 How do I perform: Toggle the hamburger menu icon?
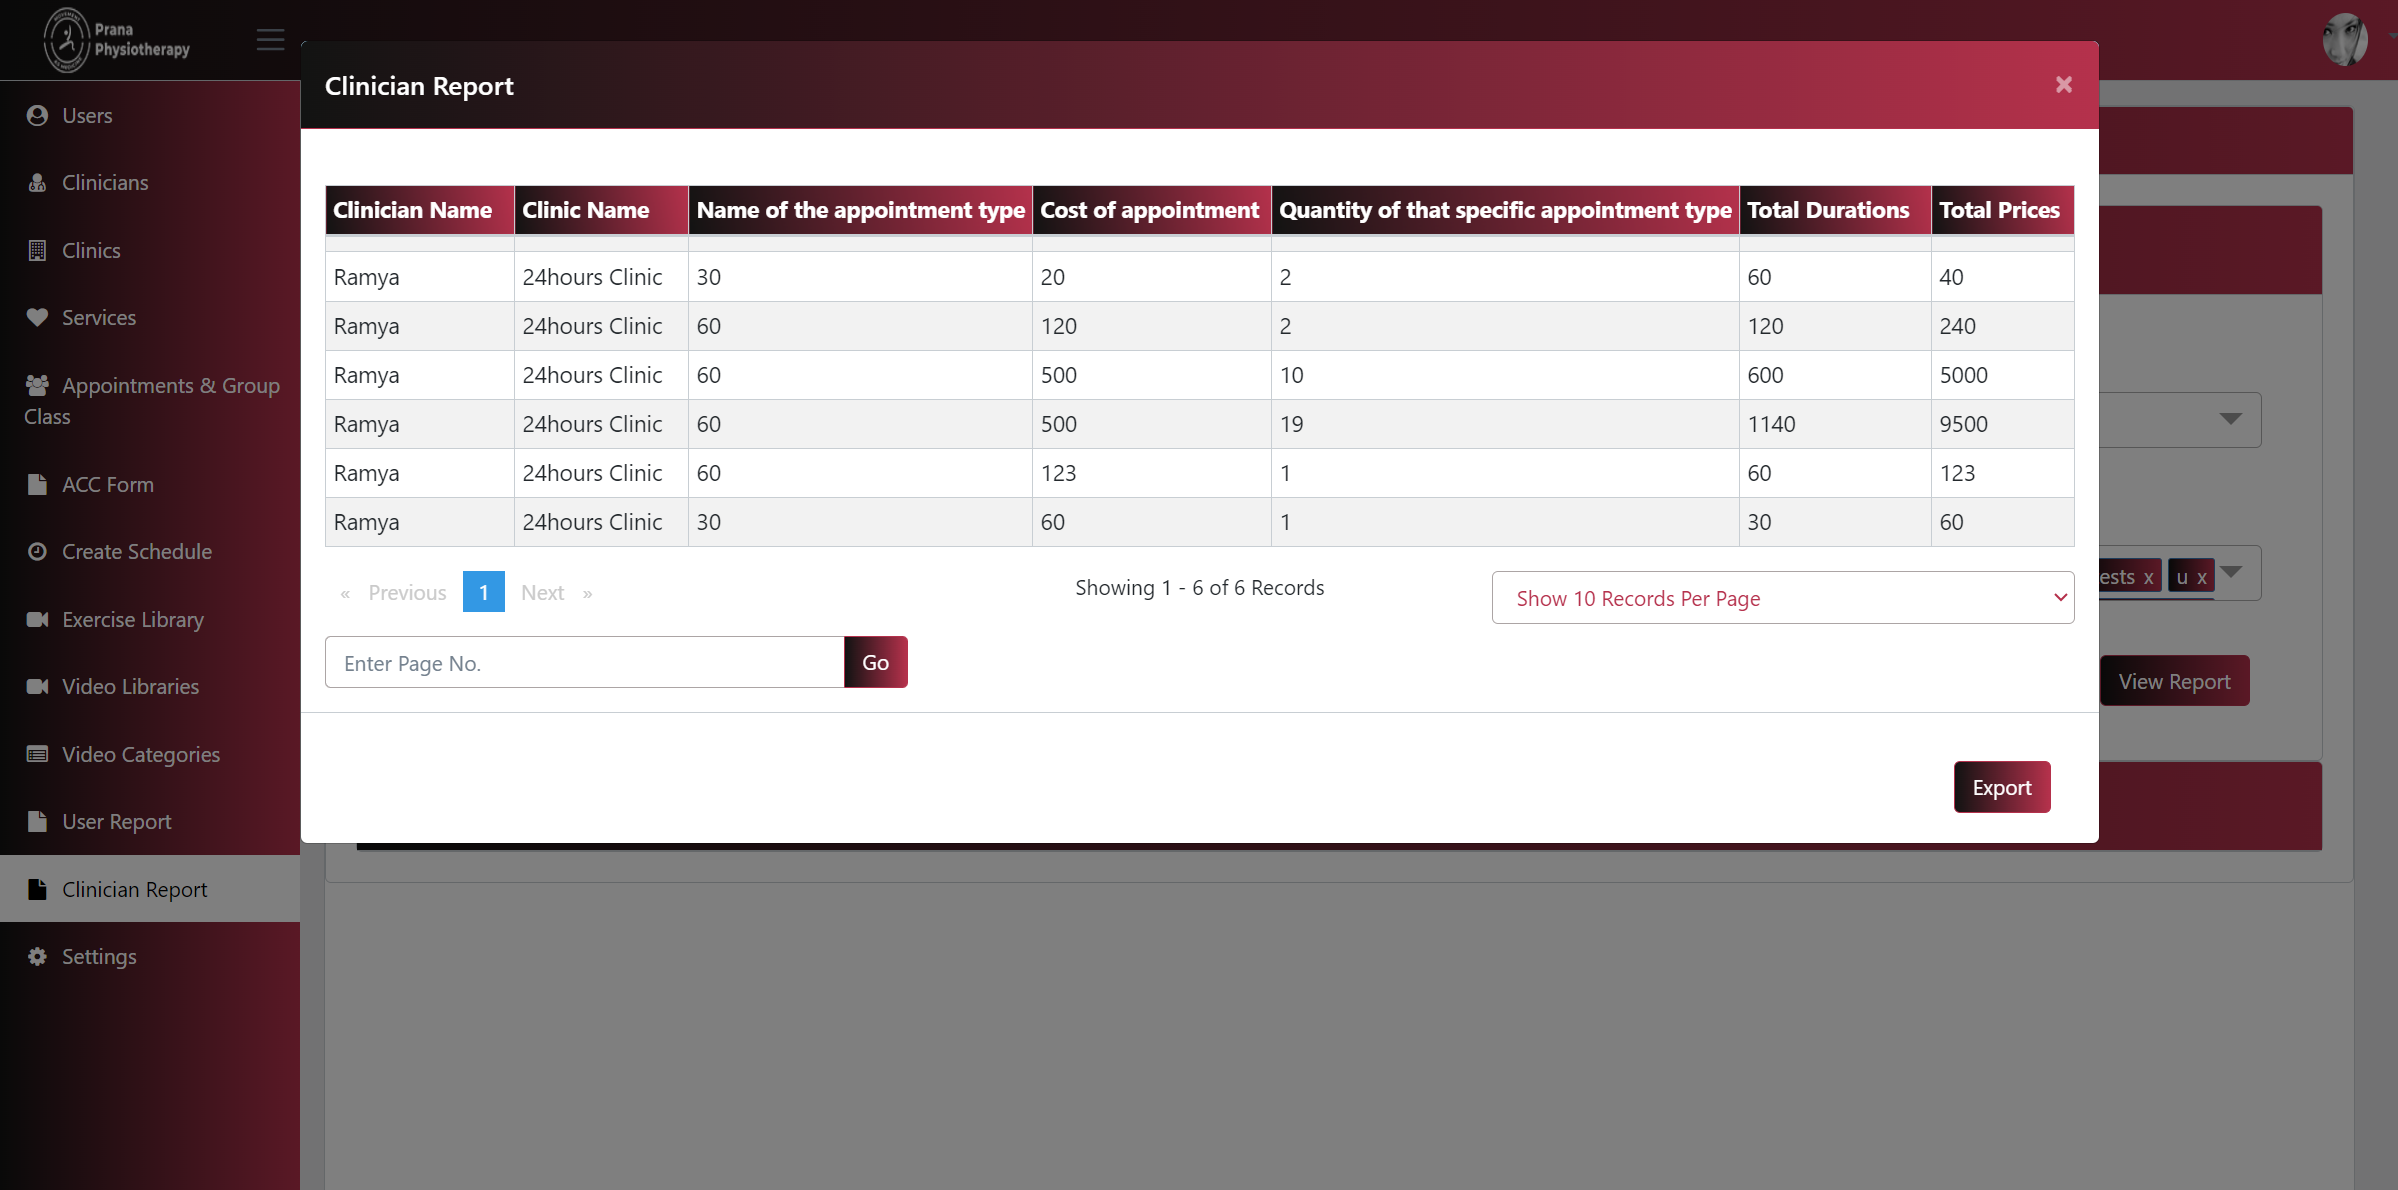point(270,40)
